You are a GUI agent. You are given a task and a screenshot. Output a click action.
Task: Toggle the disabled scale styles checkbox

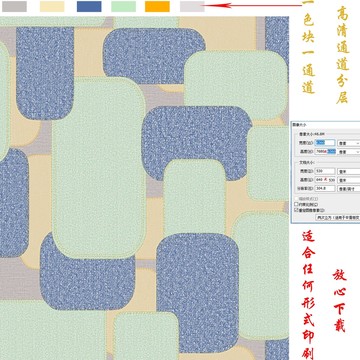(x=296, y=199)
